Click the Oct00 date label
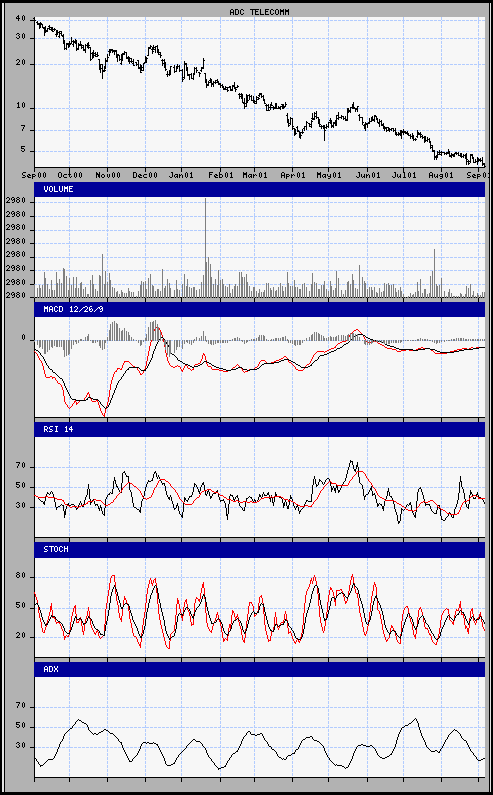This screenshot has width=493, height=795. [x=70, y=175]
